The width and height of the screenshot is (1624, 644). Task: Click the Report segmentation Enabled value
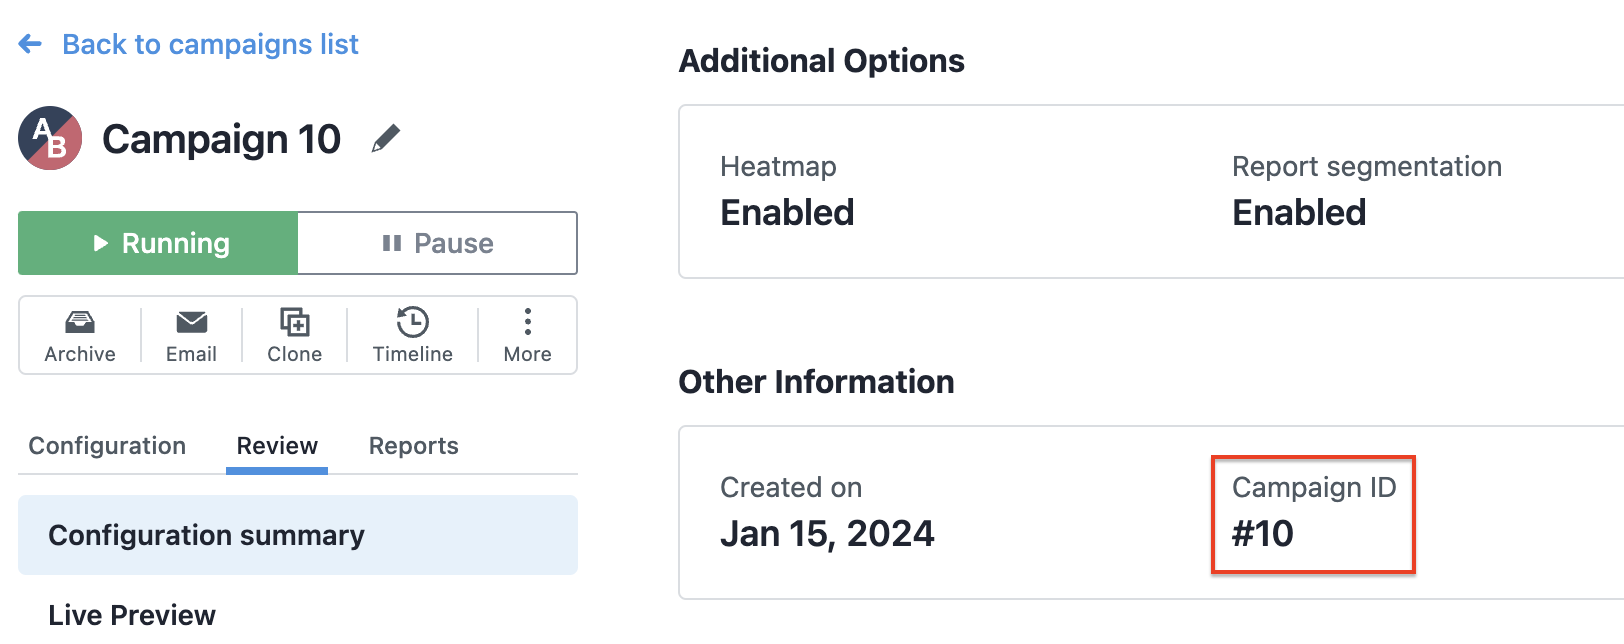[x=1299, y=213]
